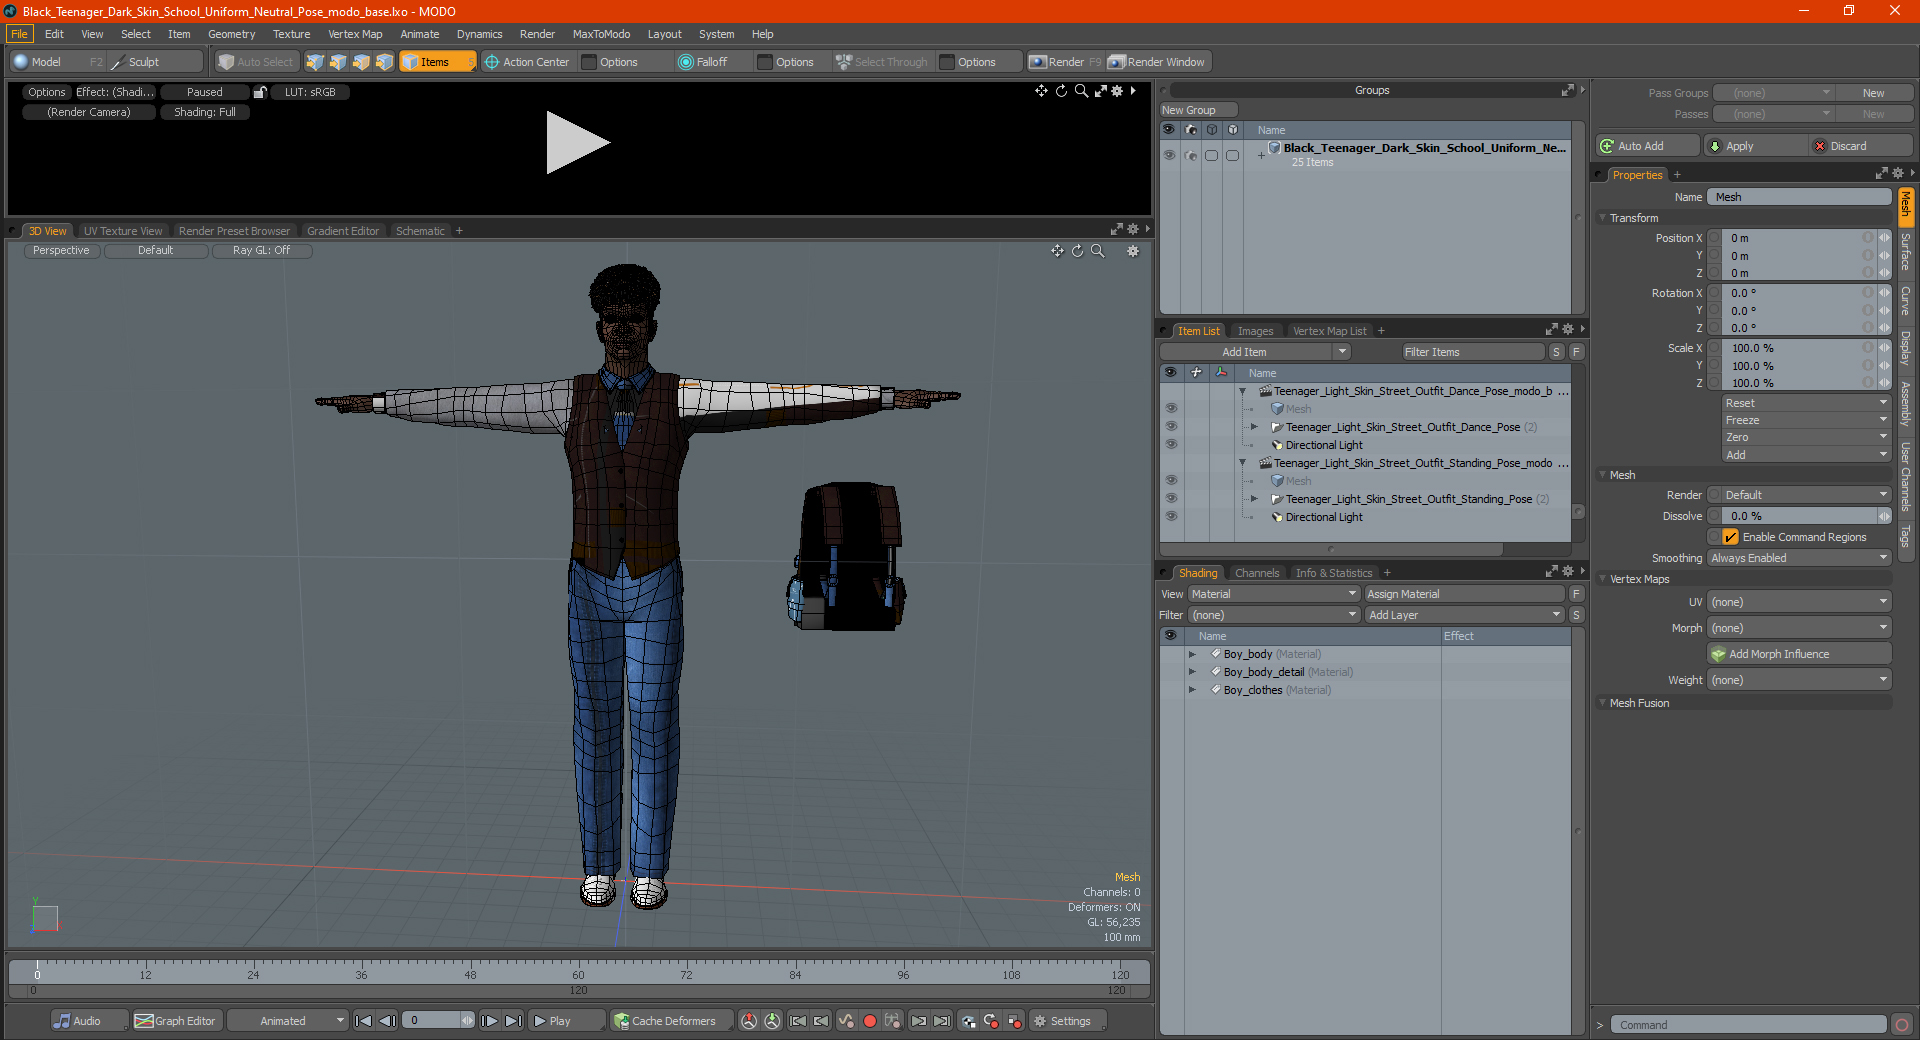Click Auto Add button
The height and width of the screenshot is (1040, 1920).
[x=1646, y=146]
